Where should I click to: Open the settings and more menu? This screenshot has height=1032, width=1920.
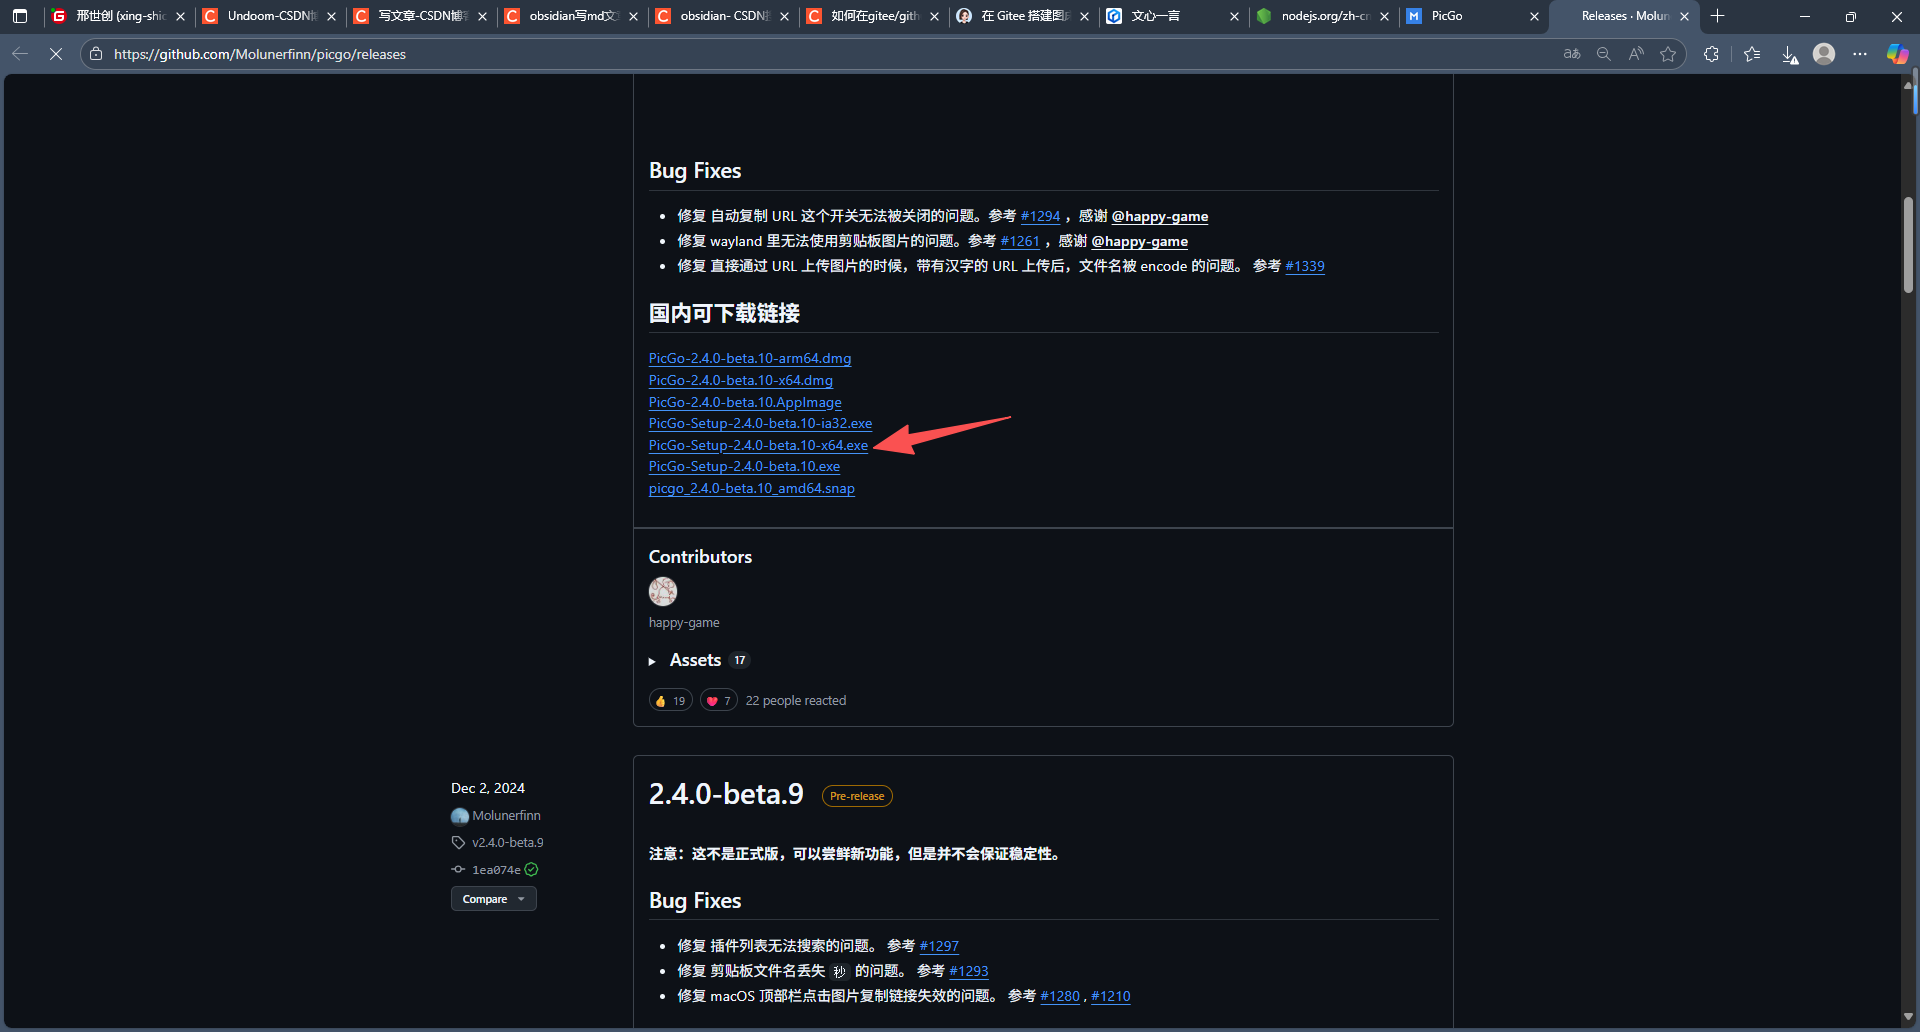point(1860,54)
